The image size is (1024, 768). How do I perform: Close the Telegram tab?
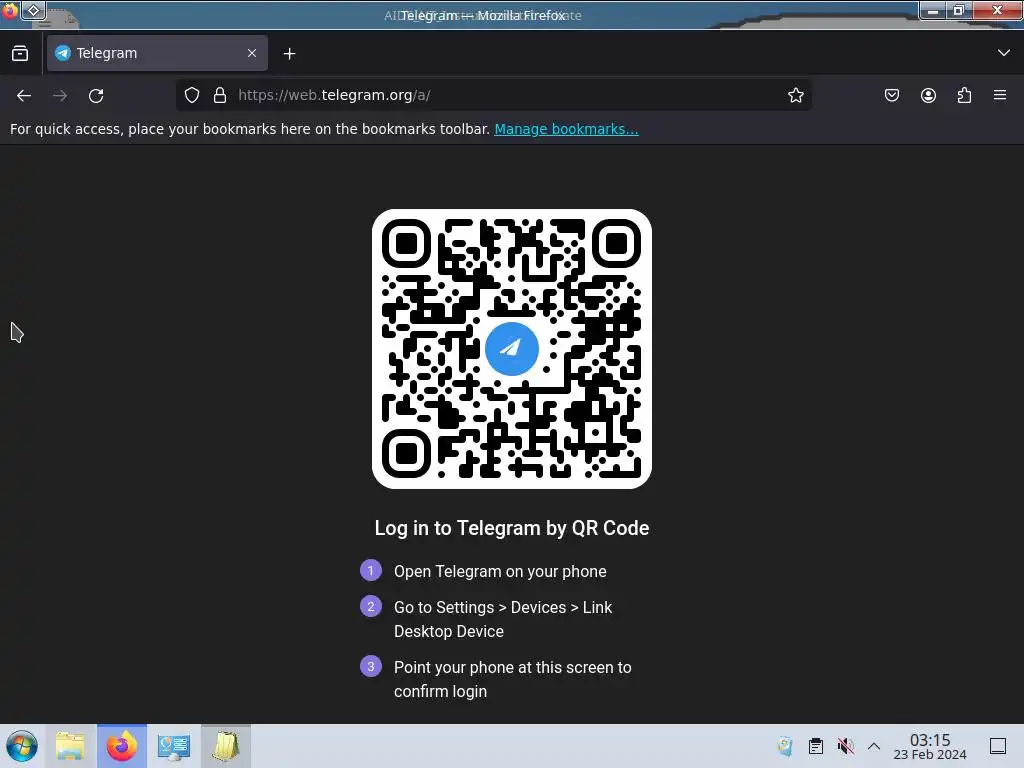(x=252, y=53)
